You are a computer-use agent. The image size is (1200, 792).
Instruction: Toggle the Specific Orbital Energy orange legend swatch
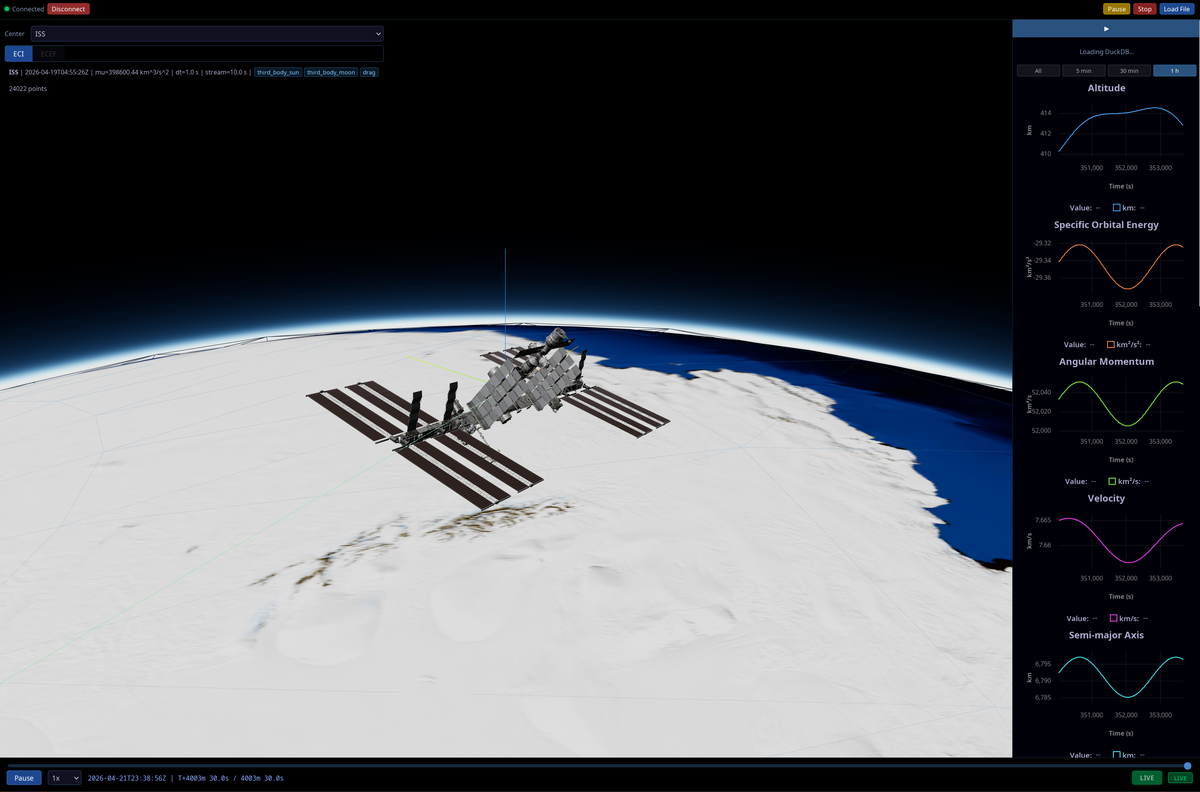click(1111, 344)
